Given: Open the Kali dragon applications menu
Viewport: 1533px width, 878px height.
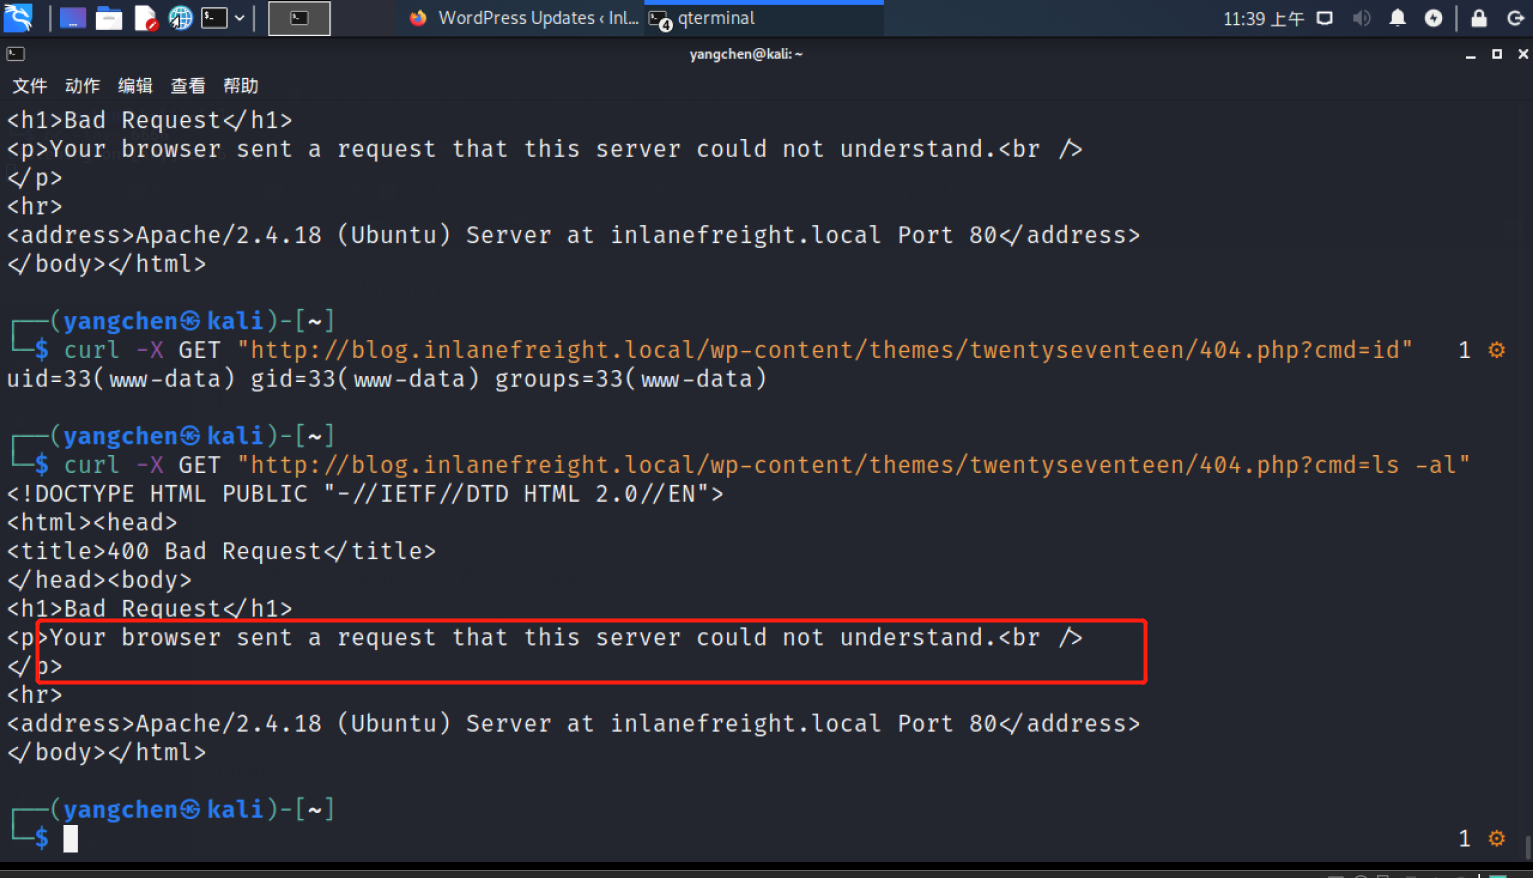Looking at the screenshot, I should (x=18, y=17).
